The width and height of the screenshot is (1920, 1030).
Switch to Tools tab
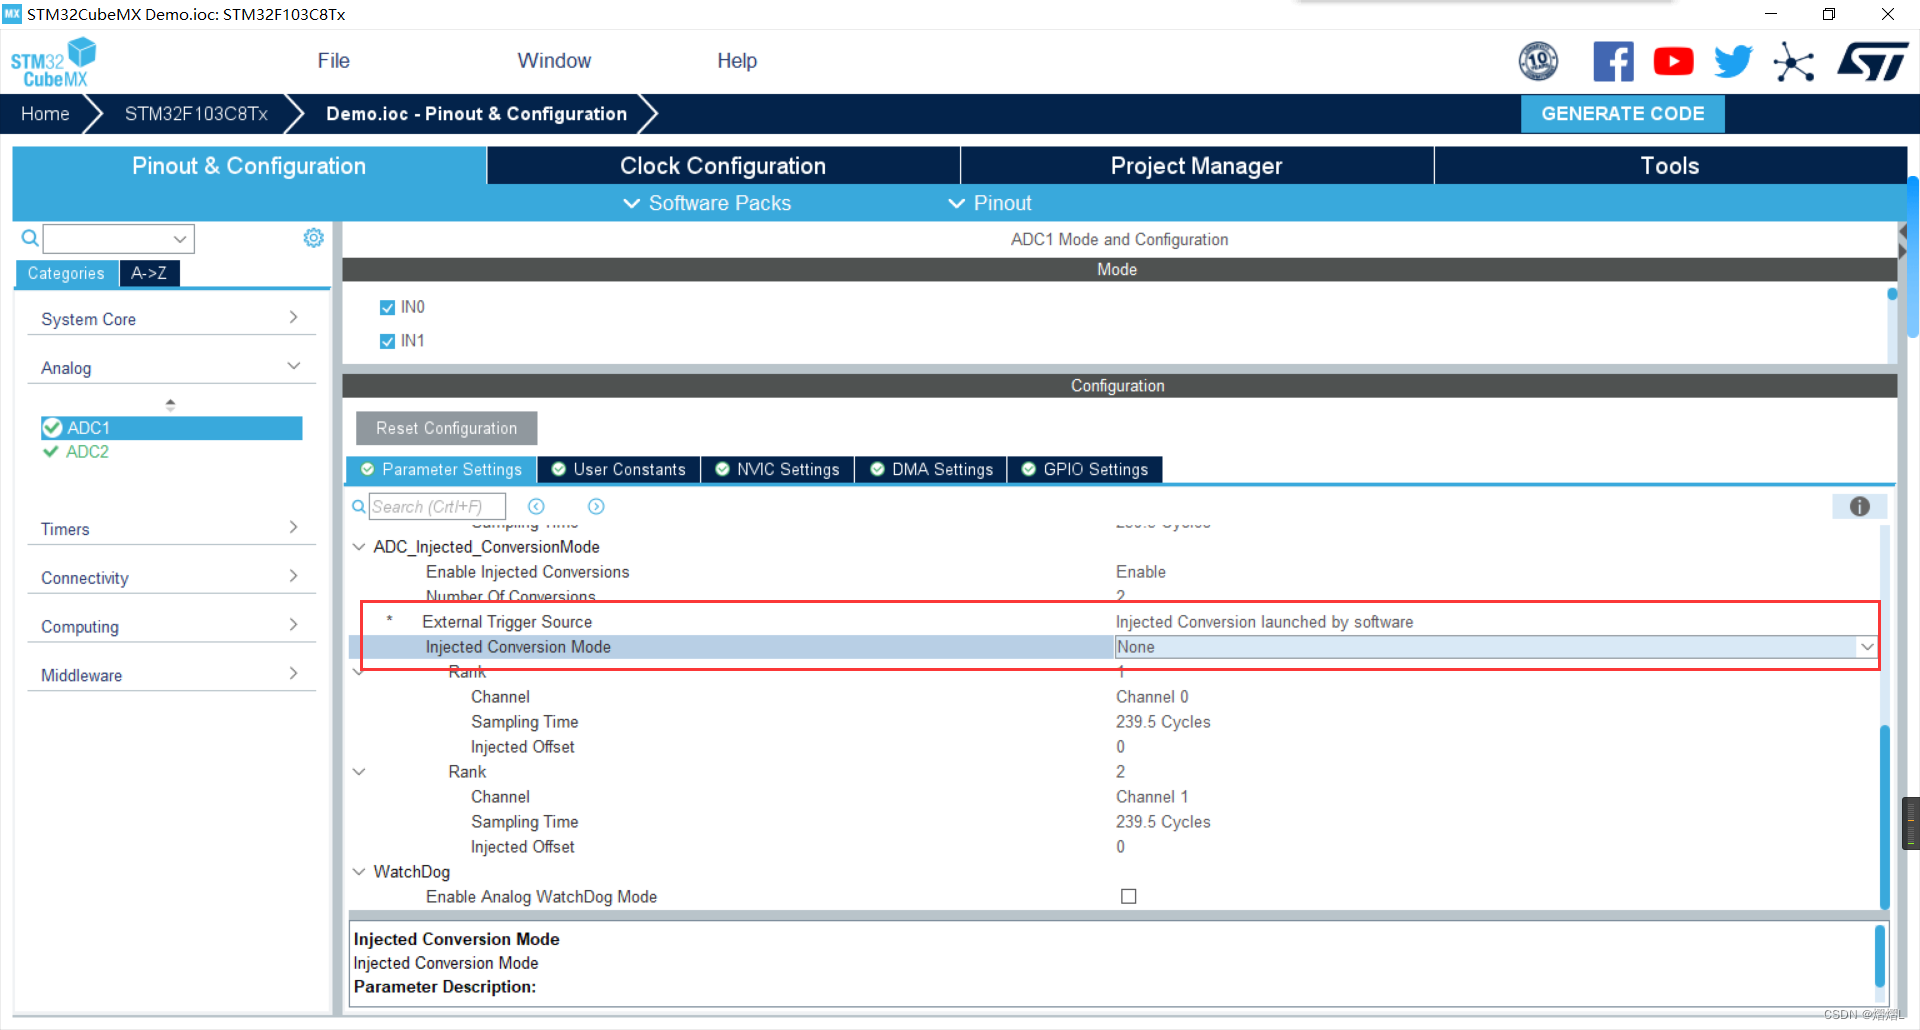pos(1670,166)
